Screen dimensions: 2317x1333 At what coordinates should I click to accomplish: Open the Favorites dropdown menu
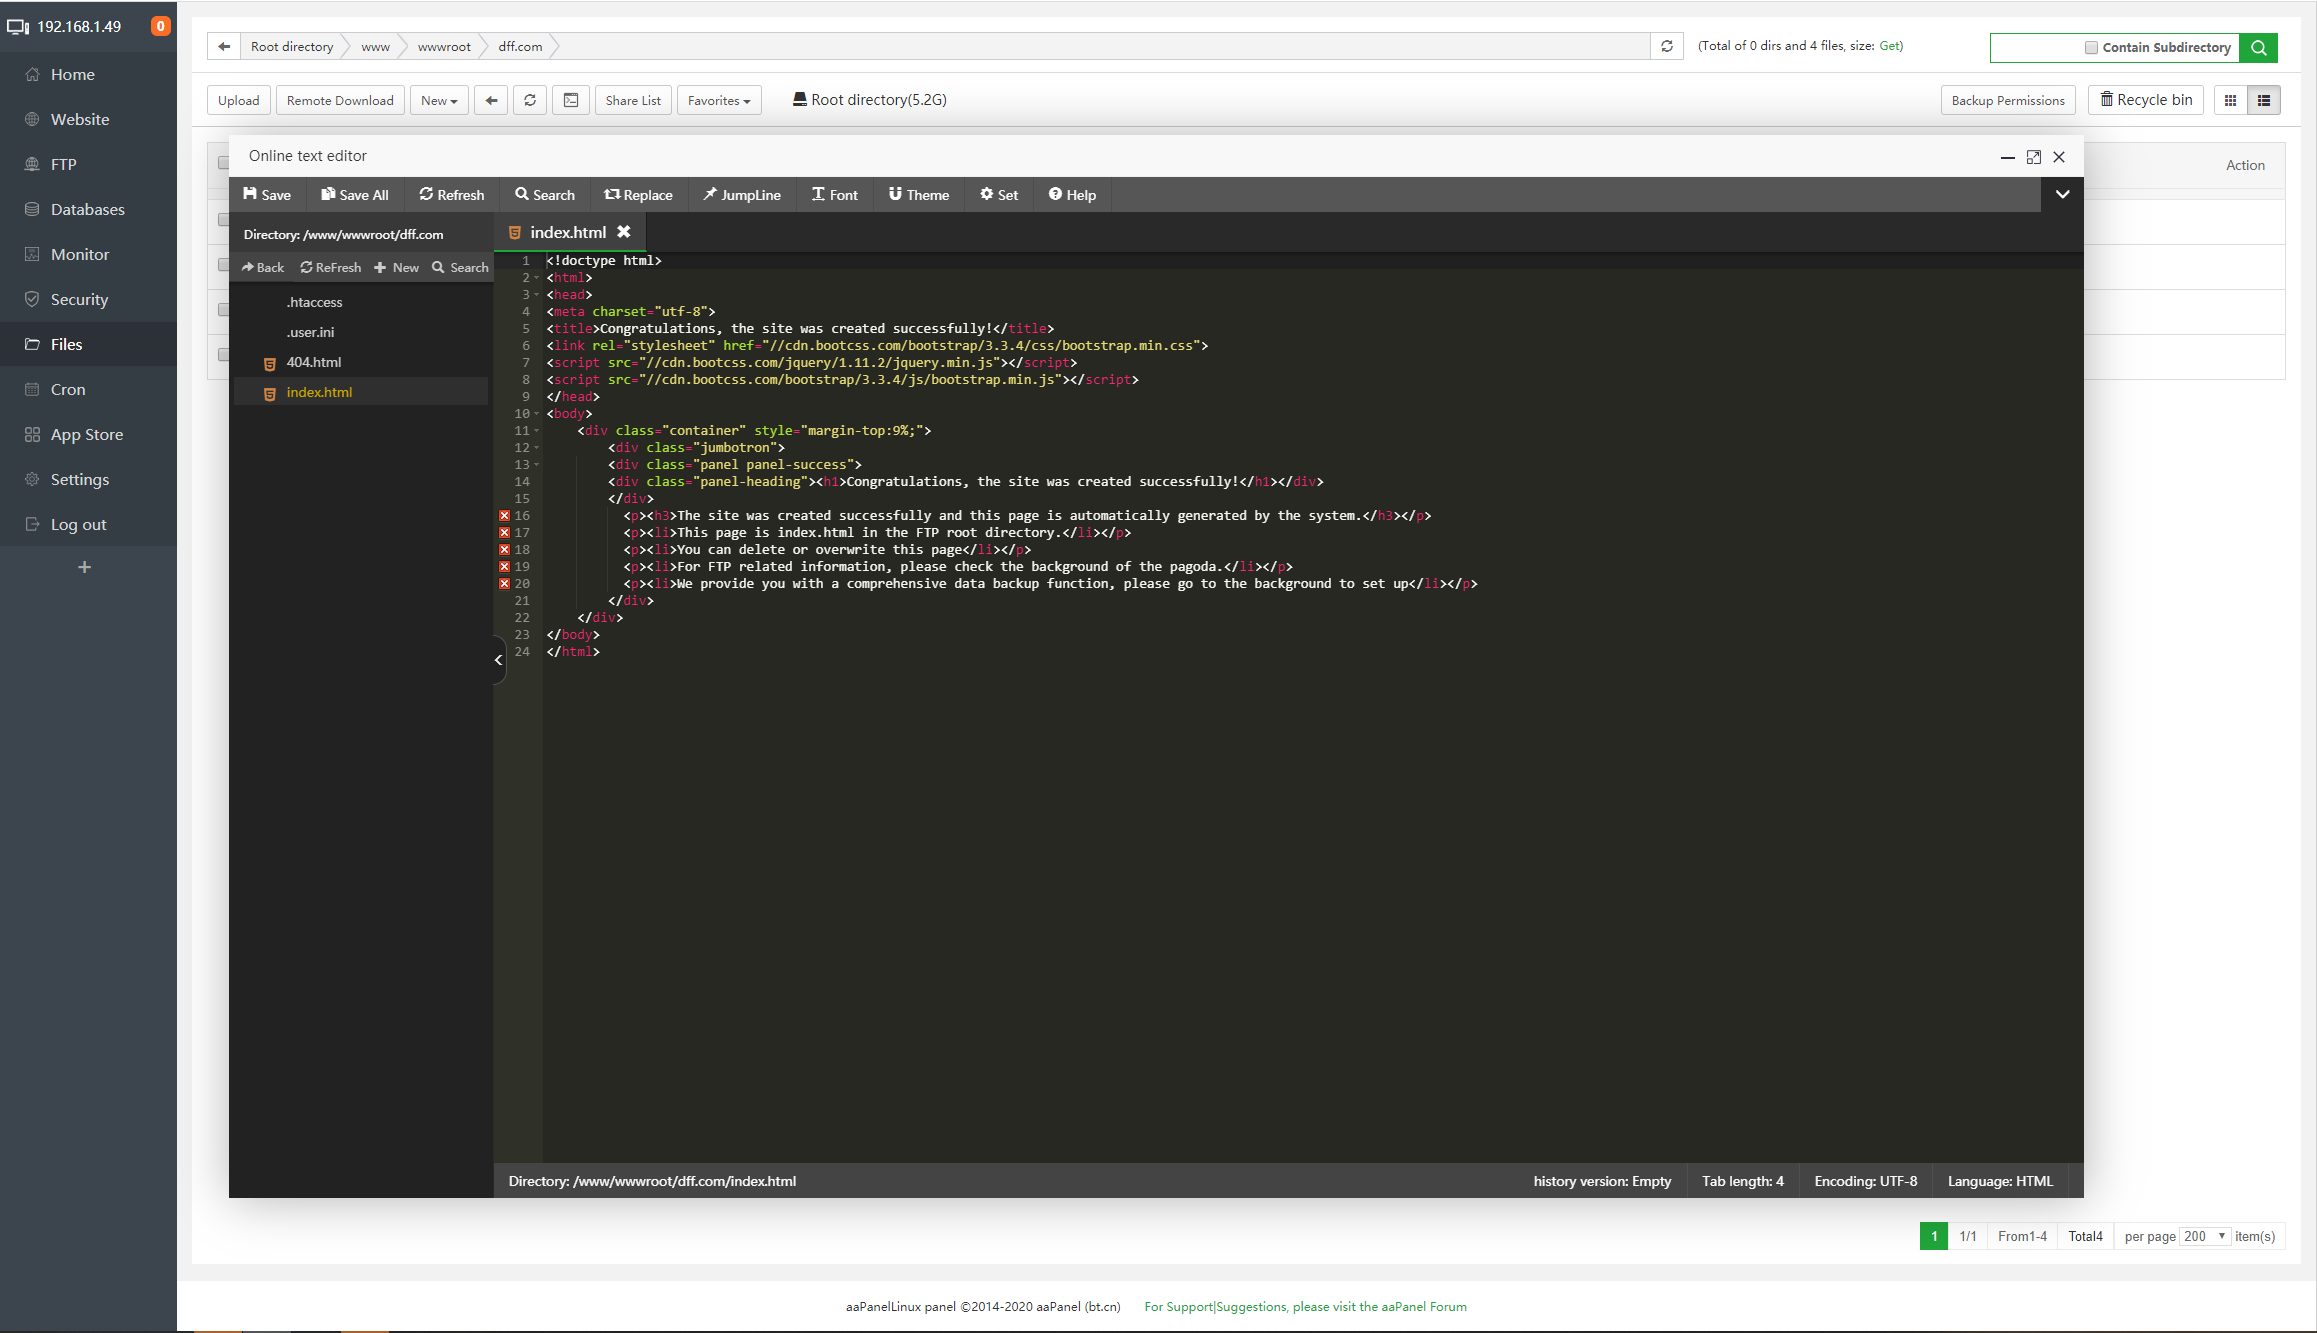[719, 100]
